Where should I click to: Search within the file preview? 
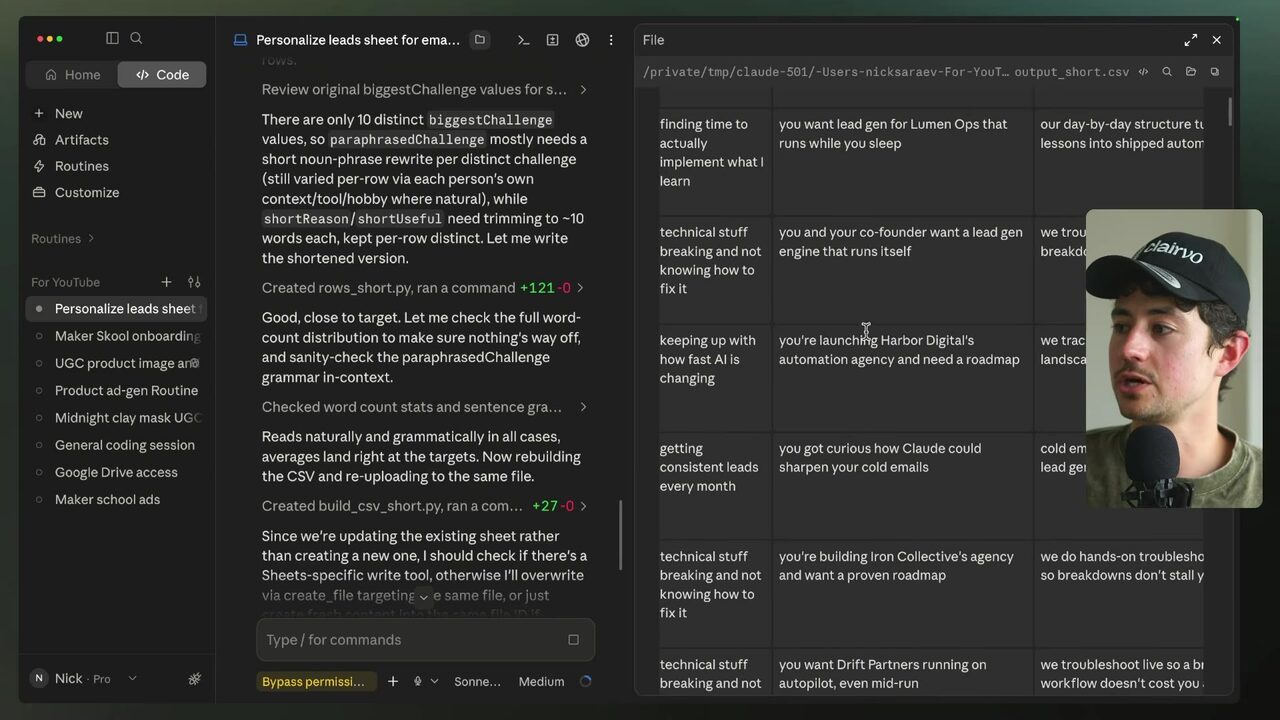1167,72
